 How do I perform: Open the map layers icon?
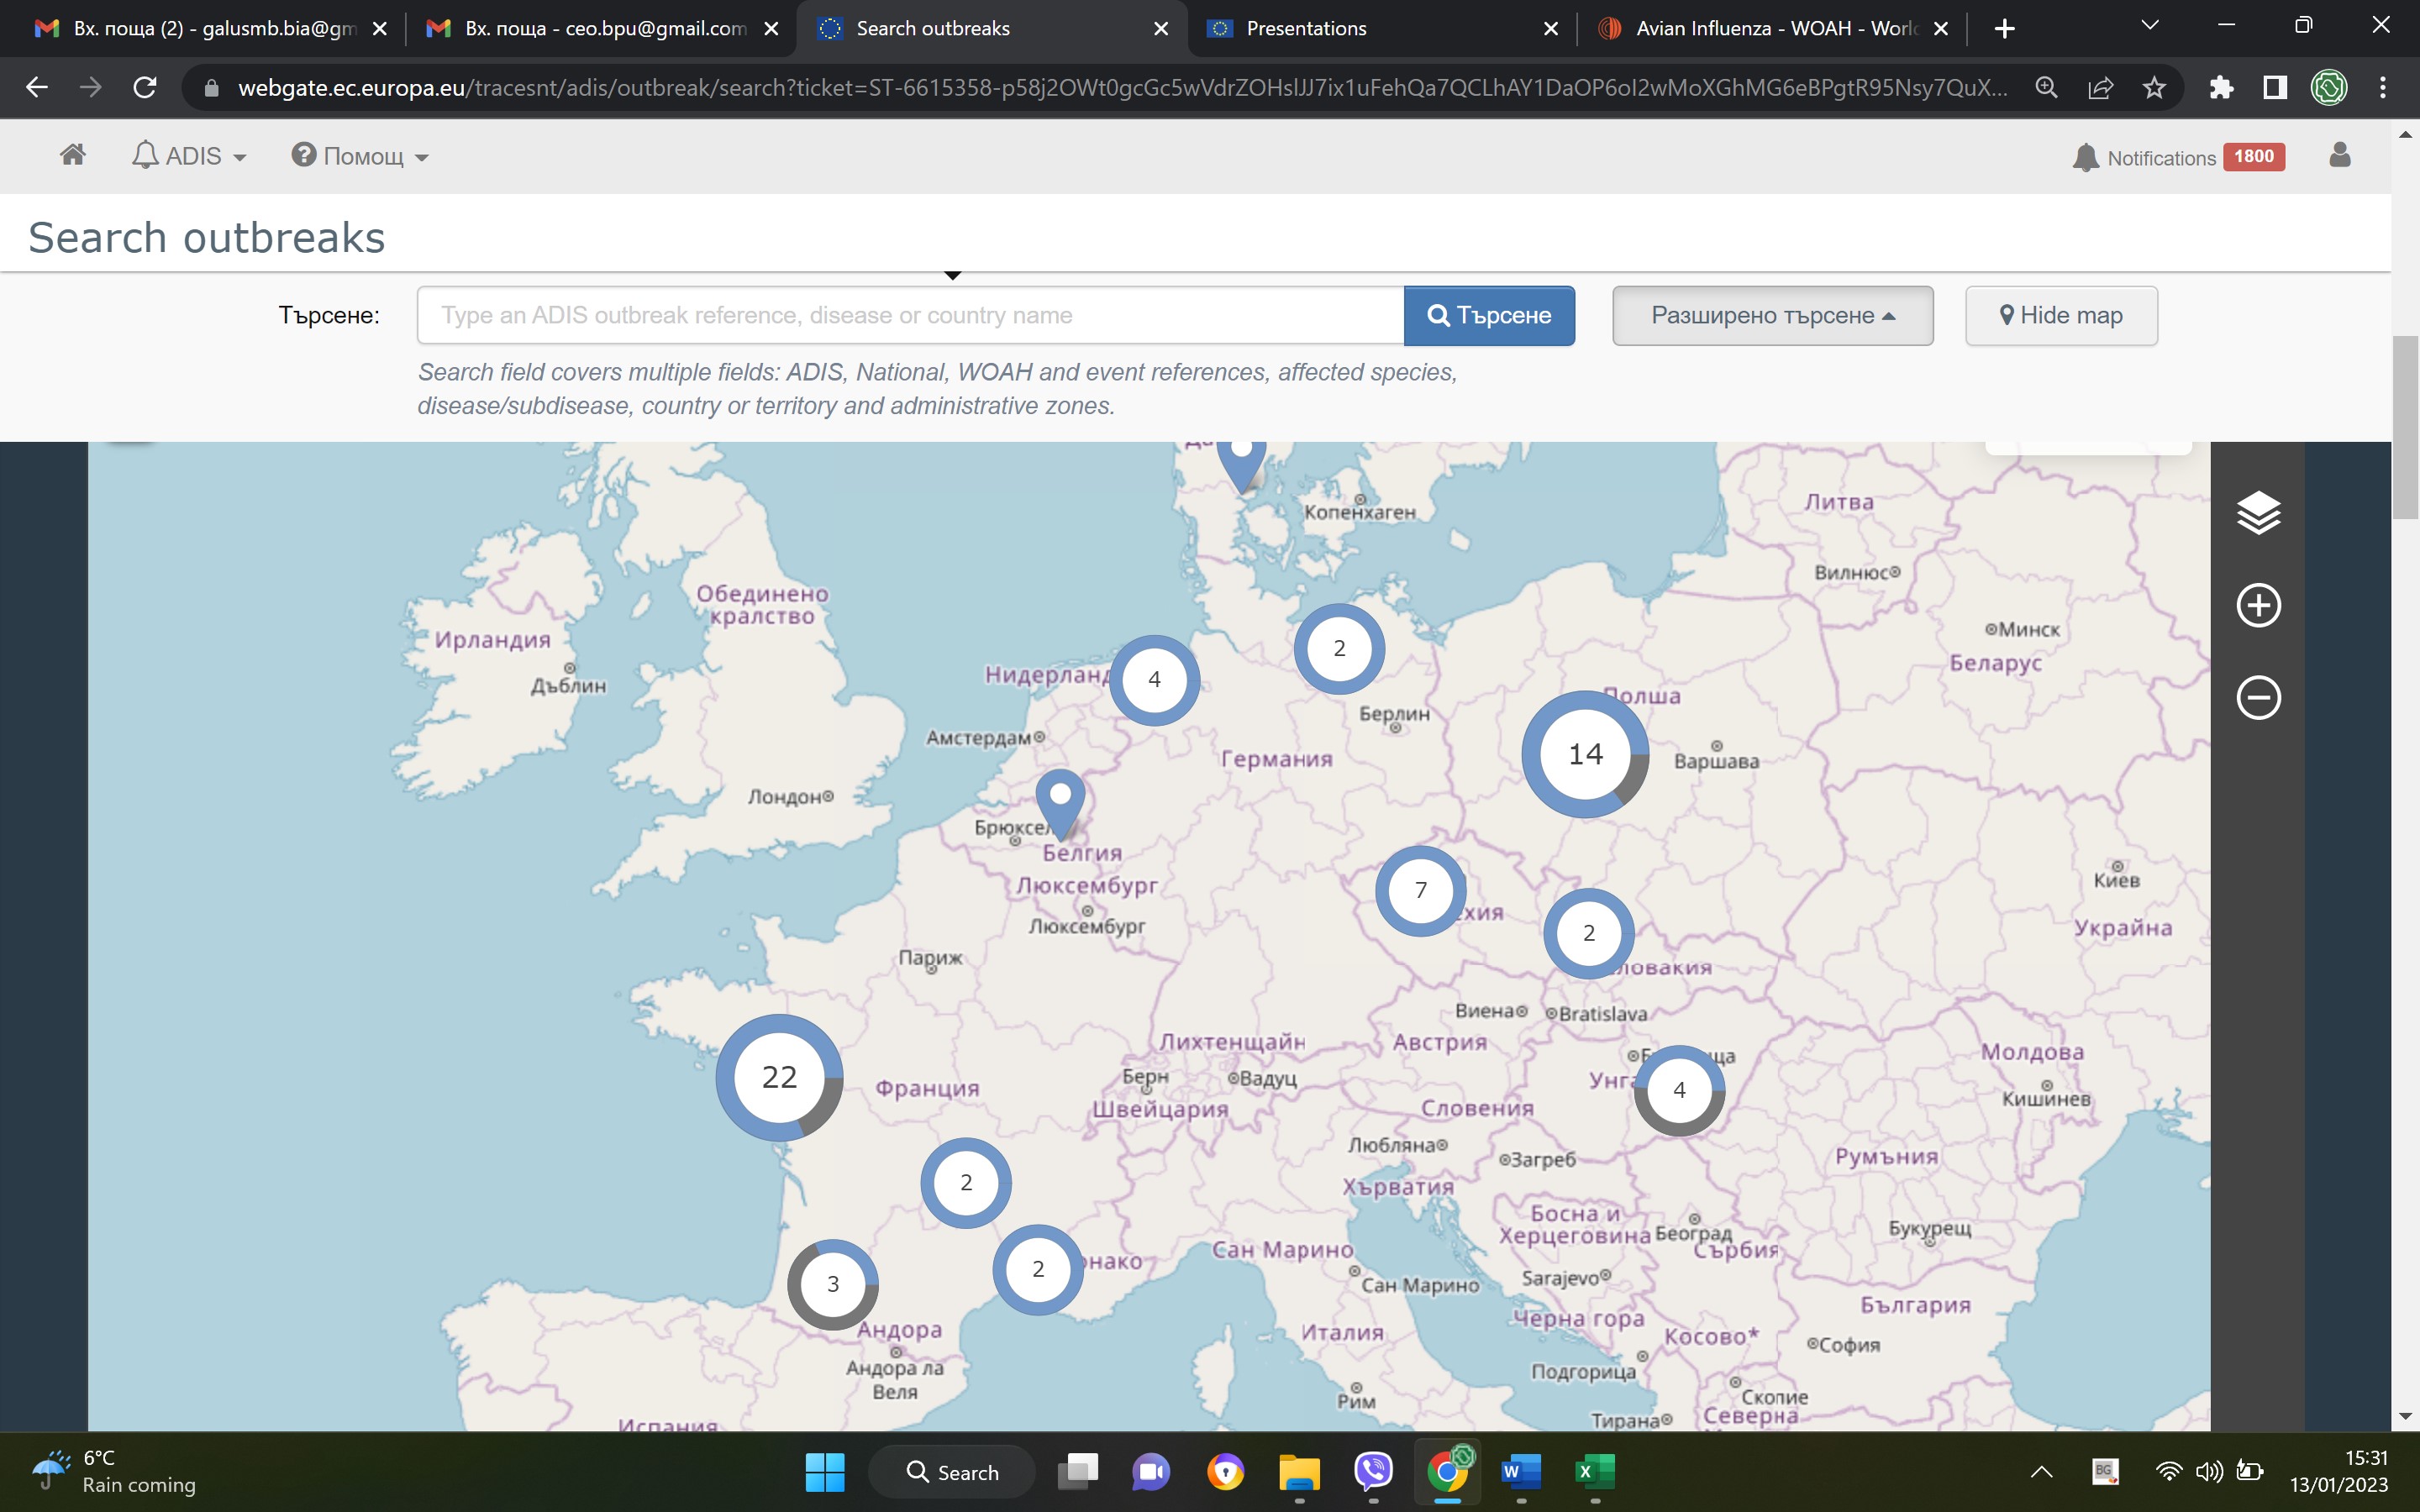[2258, 513]
